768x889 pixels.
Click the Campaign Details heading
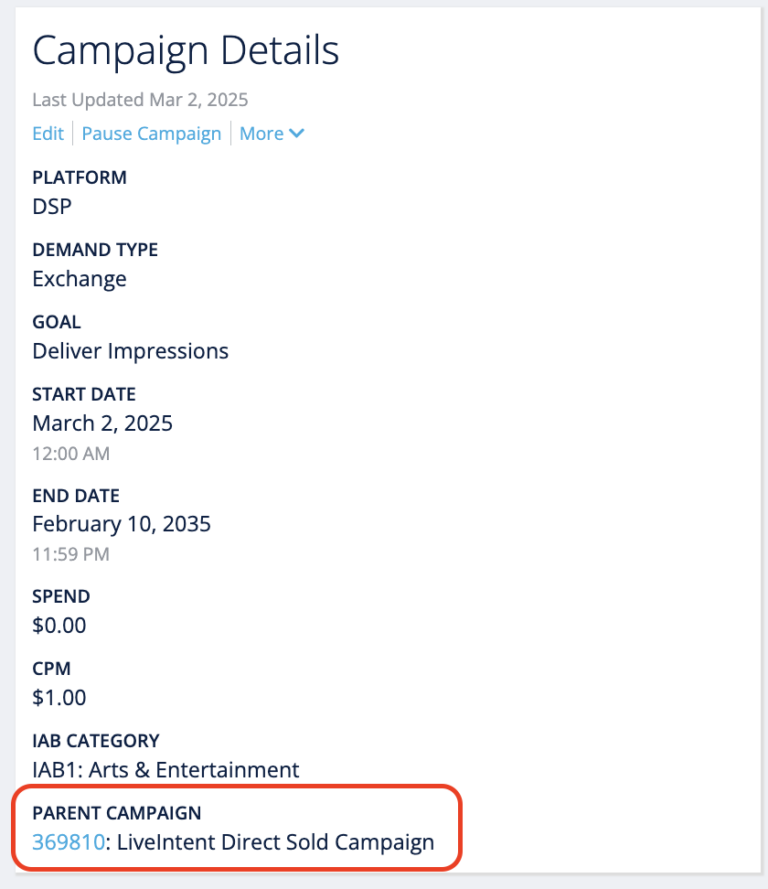[185, 50]
